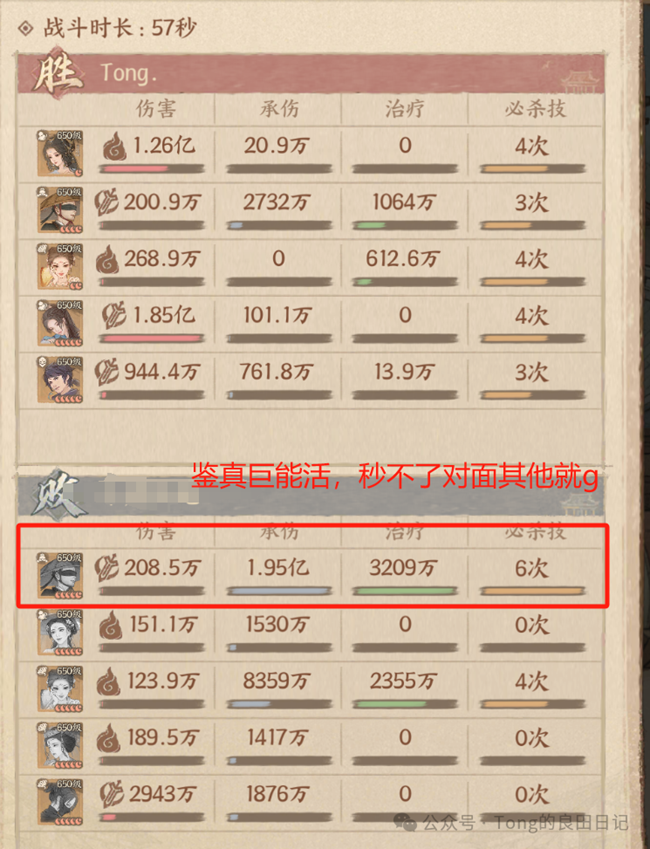
Task: Click the 战斗时长 57秒 label
Action: click(119, 28)
